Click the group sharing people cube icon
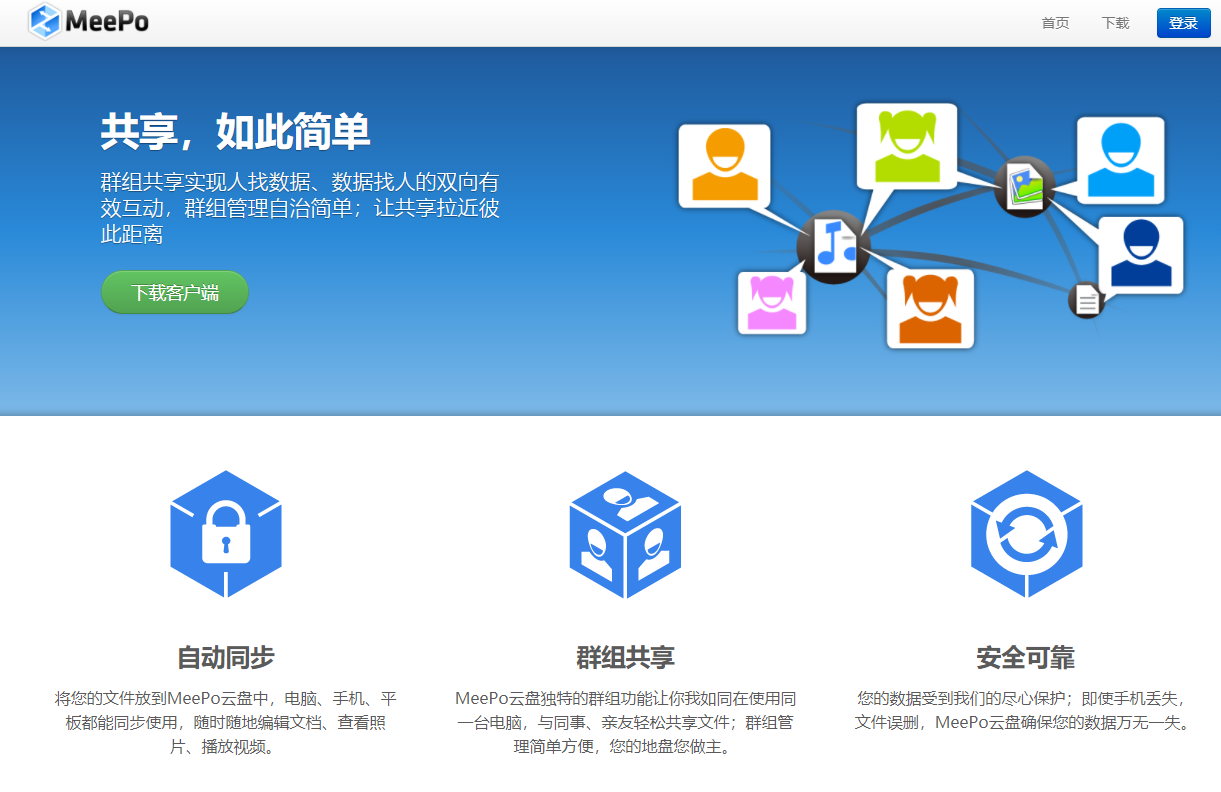Viewport: 1221px width, 792px height. 625,535
